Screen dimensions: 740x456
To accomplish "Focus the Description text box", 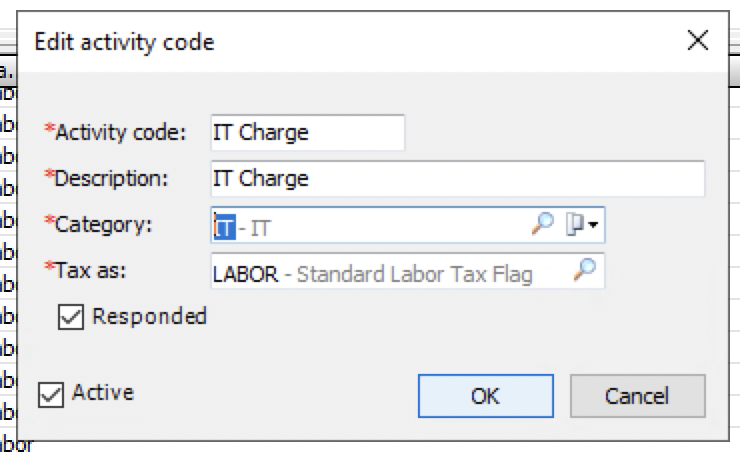I will click(458, 178).
